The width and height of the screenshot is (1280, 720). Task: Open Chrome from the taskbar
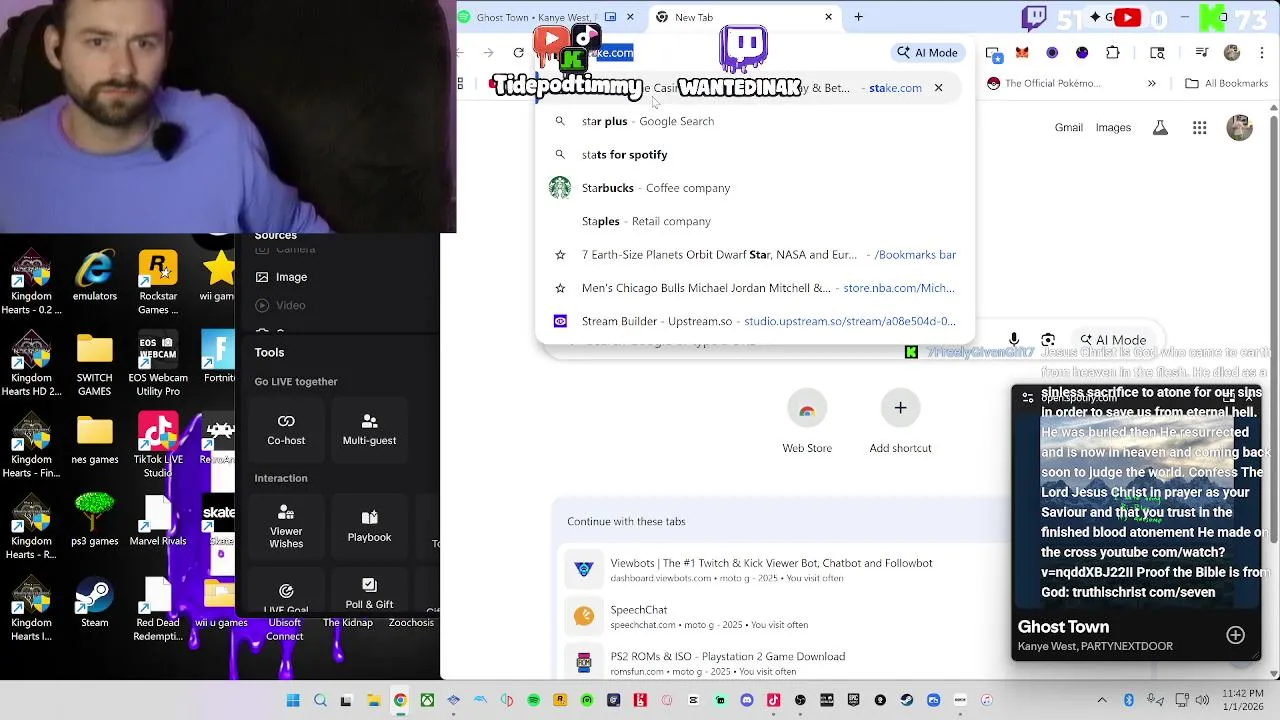pyautogui.click(x=400, y=700)
